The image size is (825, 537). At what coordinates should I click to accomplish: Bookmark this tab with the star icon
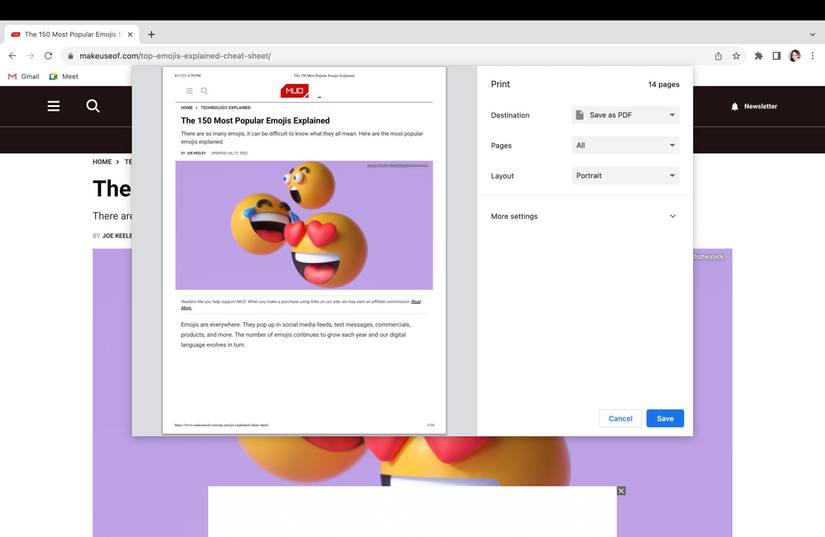736,56
